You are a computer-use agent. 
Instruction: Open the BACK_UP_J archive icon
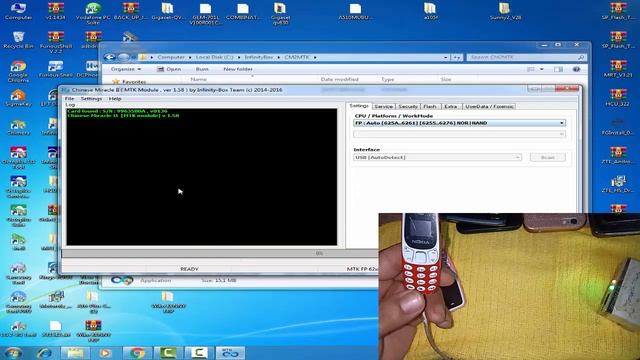131,11
